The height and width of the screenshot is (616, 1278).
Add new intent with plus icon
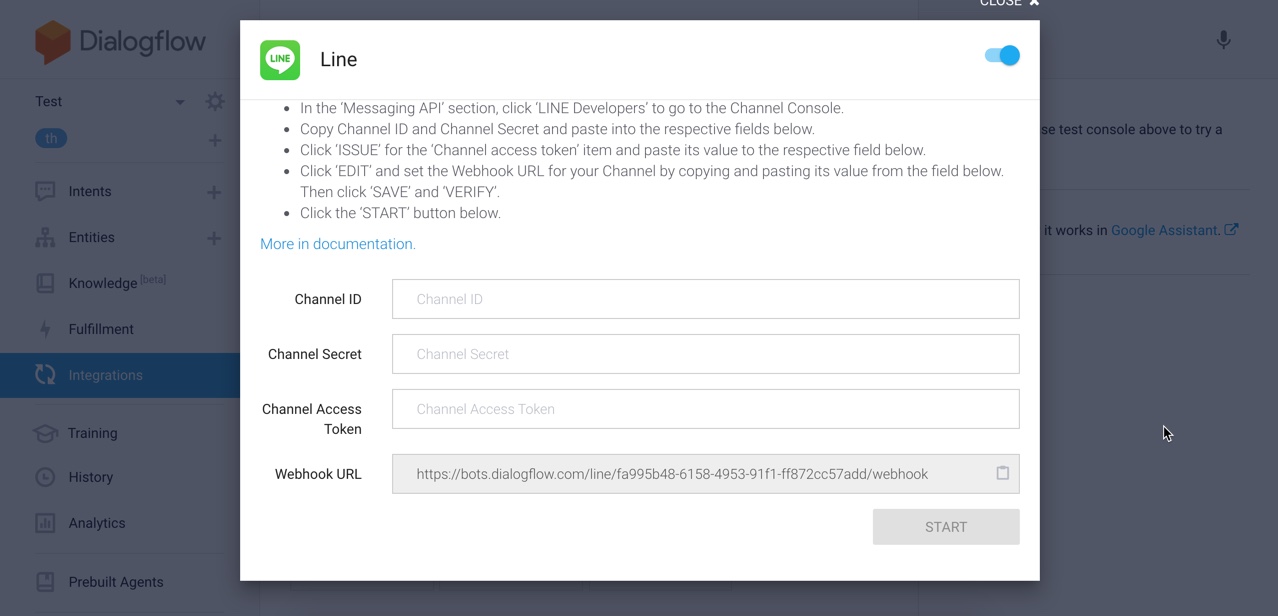pos(214,192)
